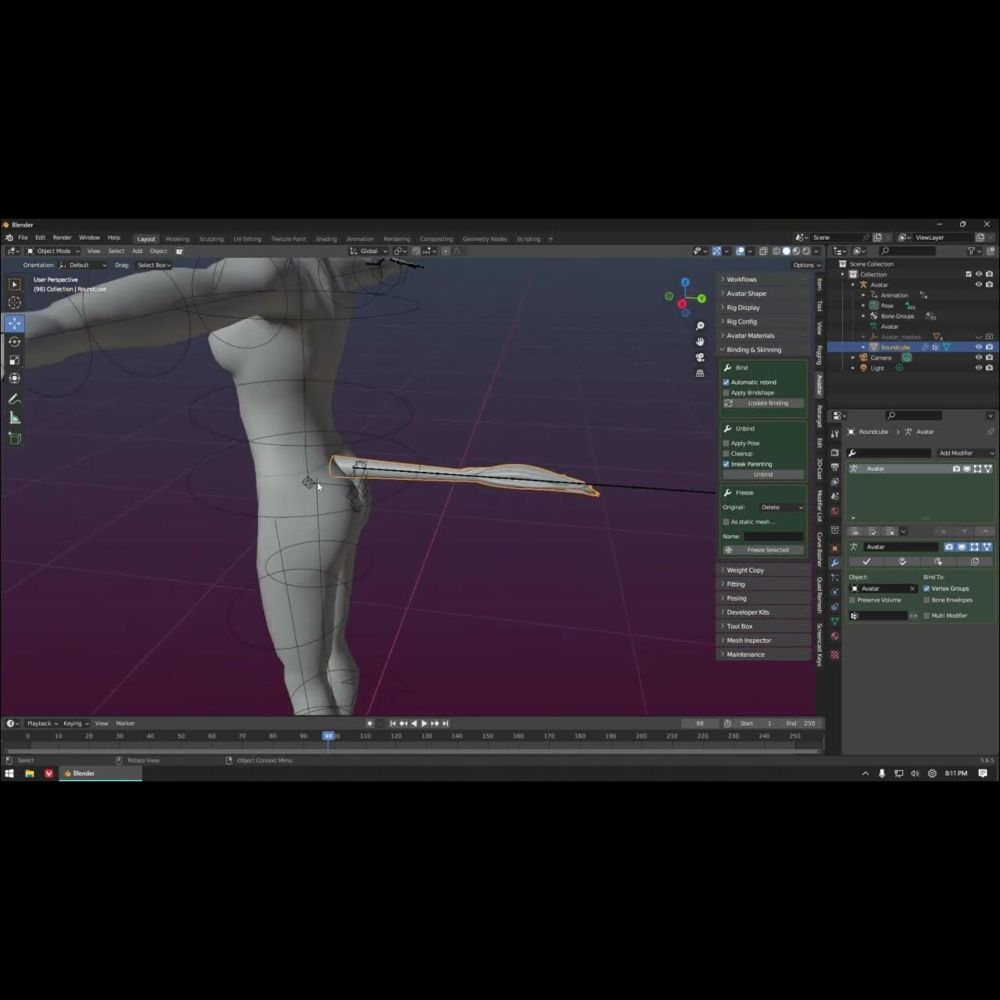This screenshot has height=1000, width=1000.
Task: Open the Add Modifier dropdown
Action: (966, 453)
